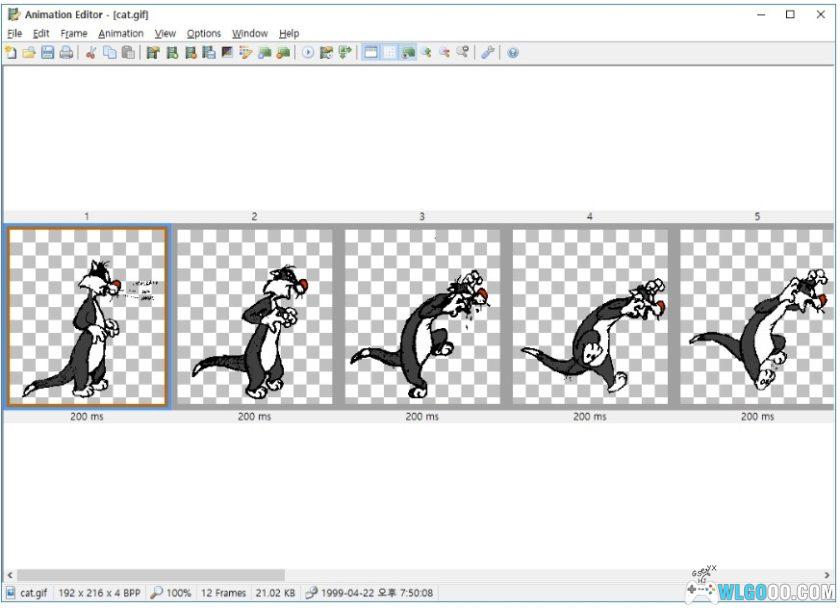Click the wrench settings icon
Image resolution: width=840 pixels, height=608 pixels.
click(x=488, y=53)
